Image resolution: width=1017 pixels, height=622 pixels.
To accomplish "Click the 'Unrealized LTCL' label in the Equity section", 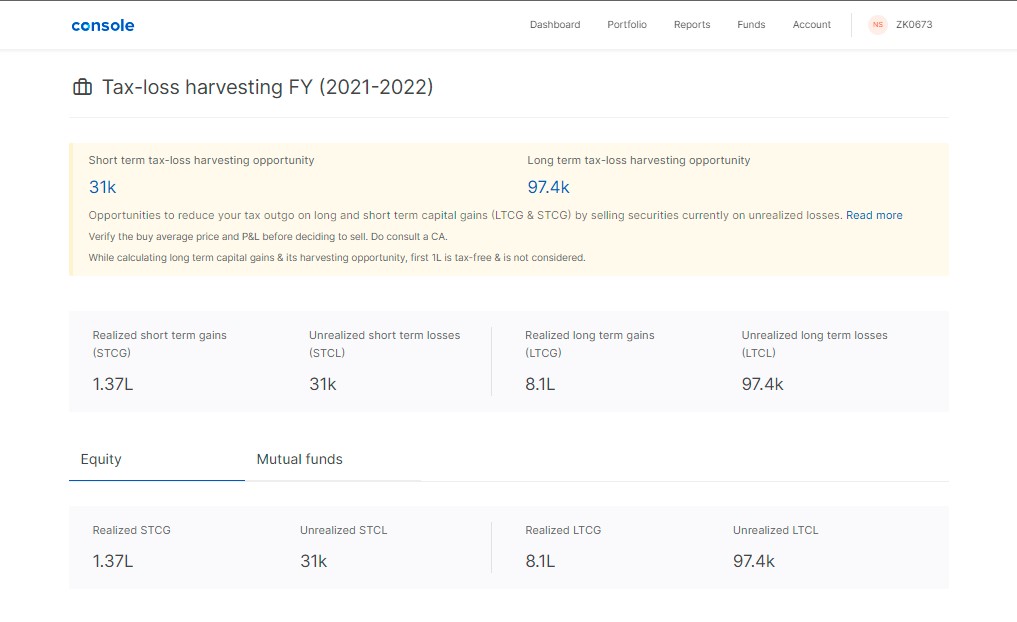I will click(776, 531).
